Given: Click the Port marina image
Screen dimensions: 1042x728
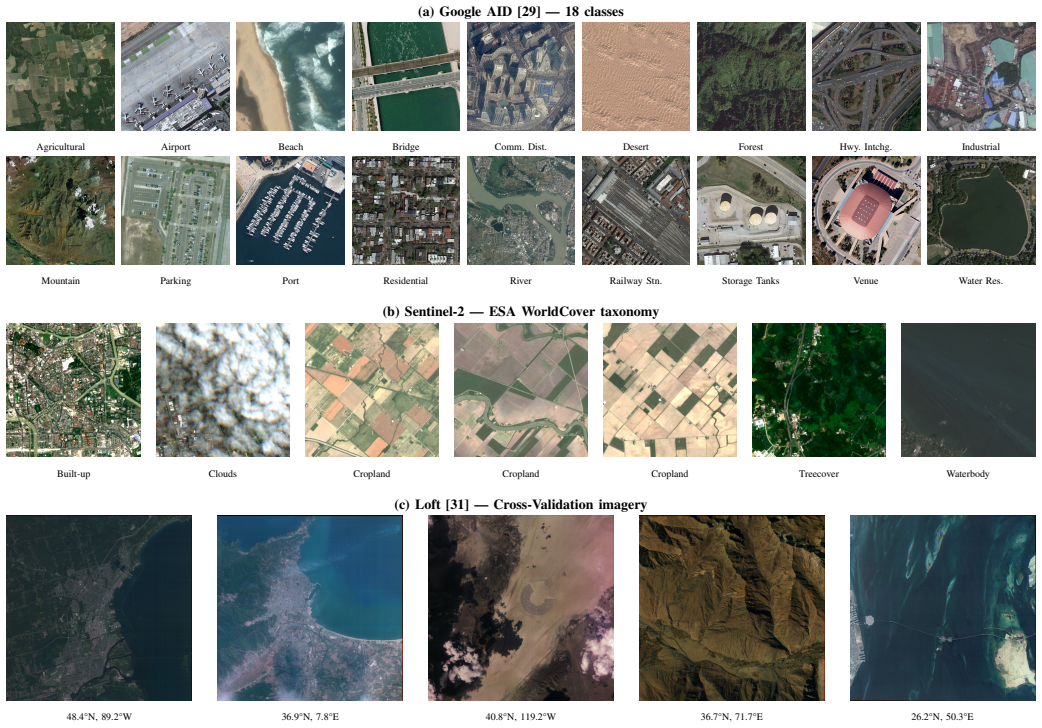Looking at the screenshot, I should tap(290, 211).
